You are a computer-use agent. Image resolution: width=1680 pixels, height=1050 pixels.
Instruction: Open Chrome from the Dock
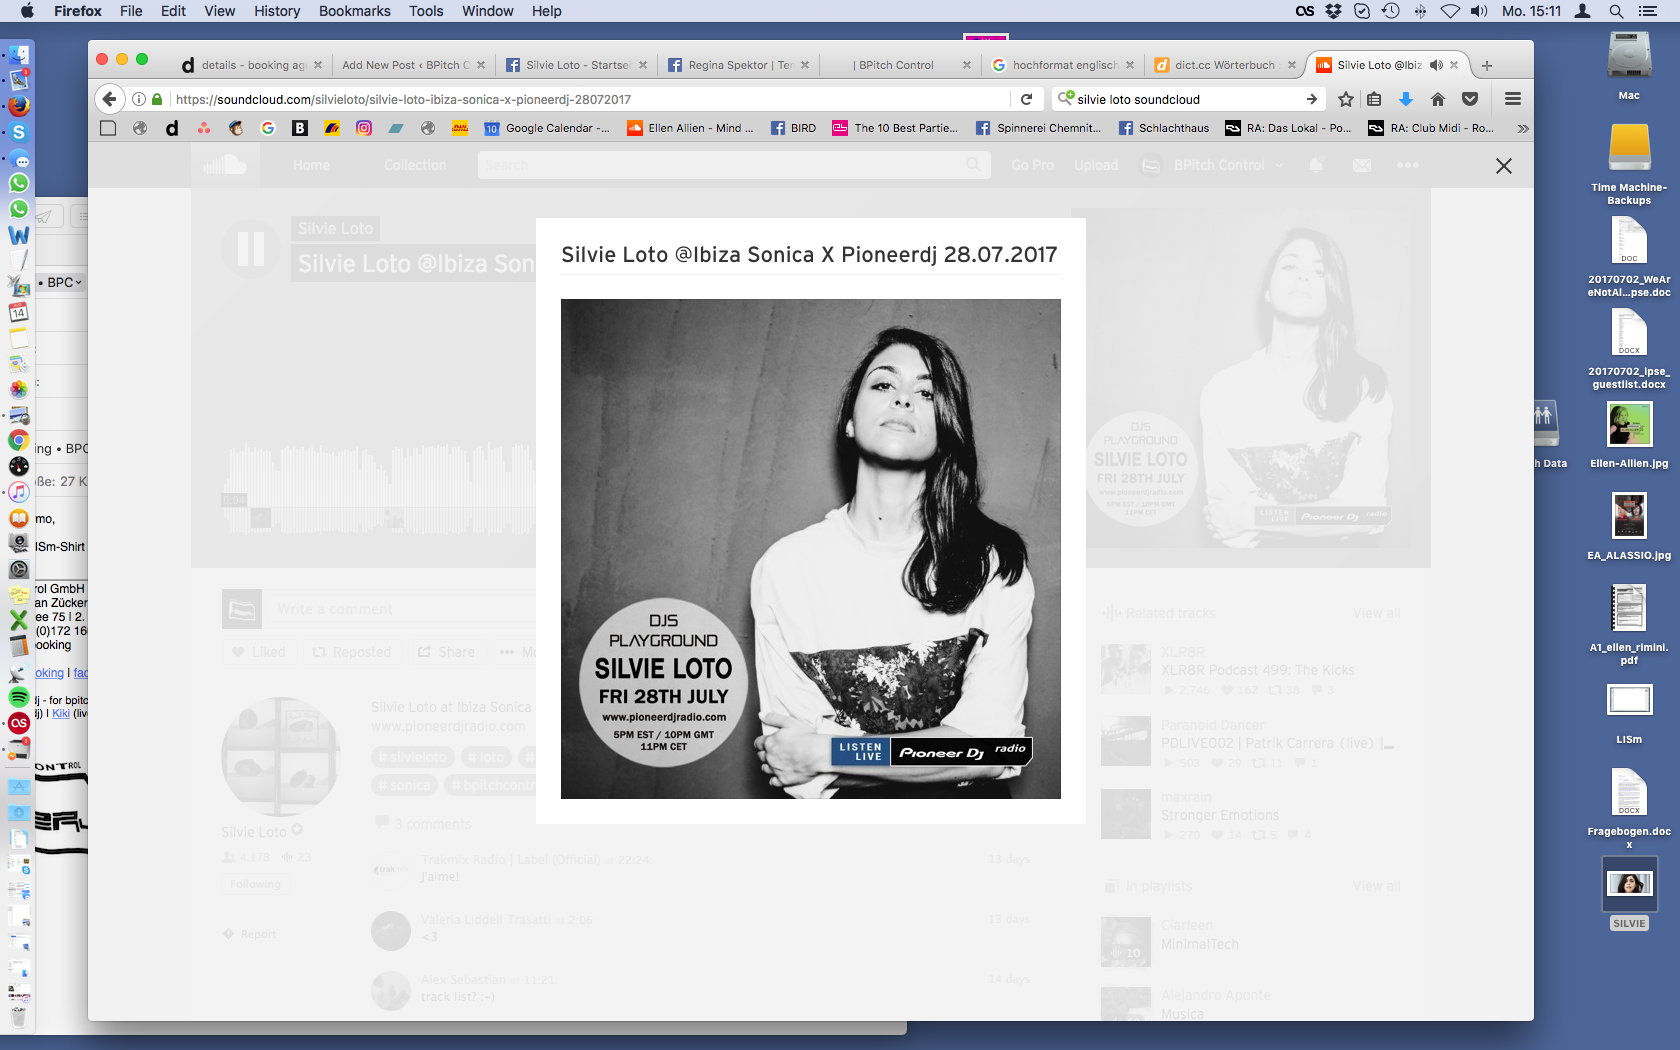[19, 440]
